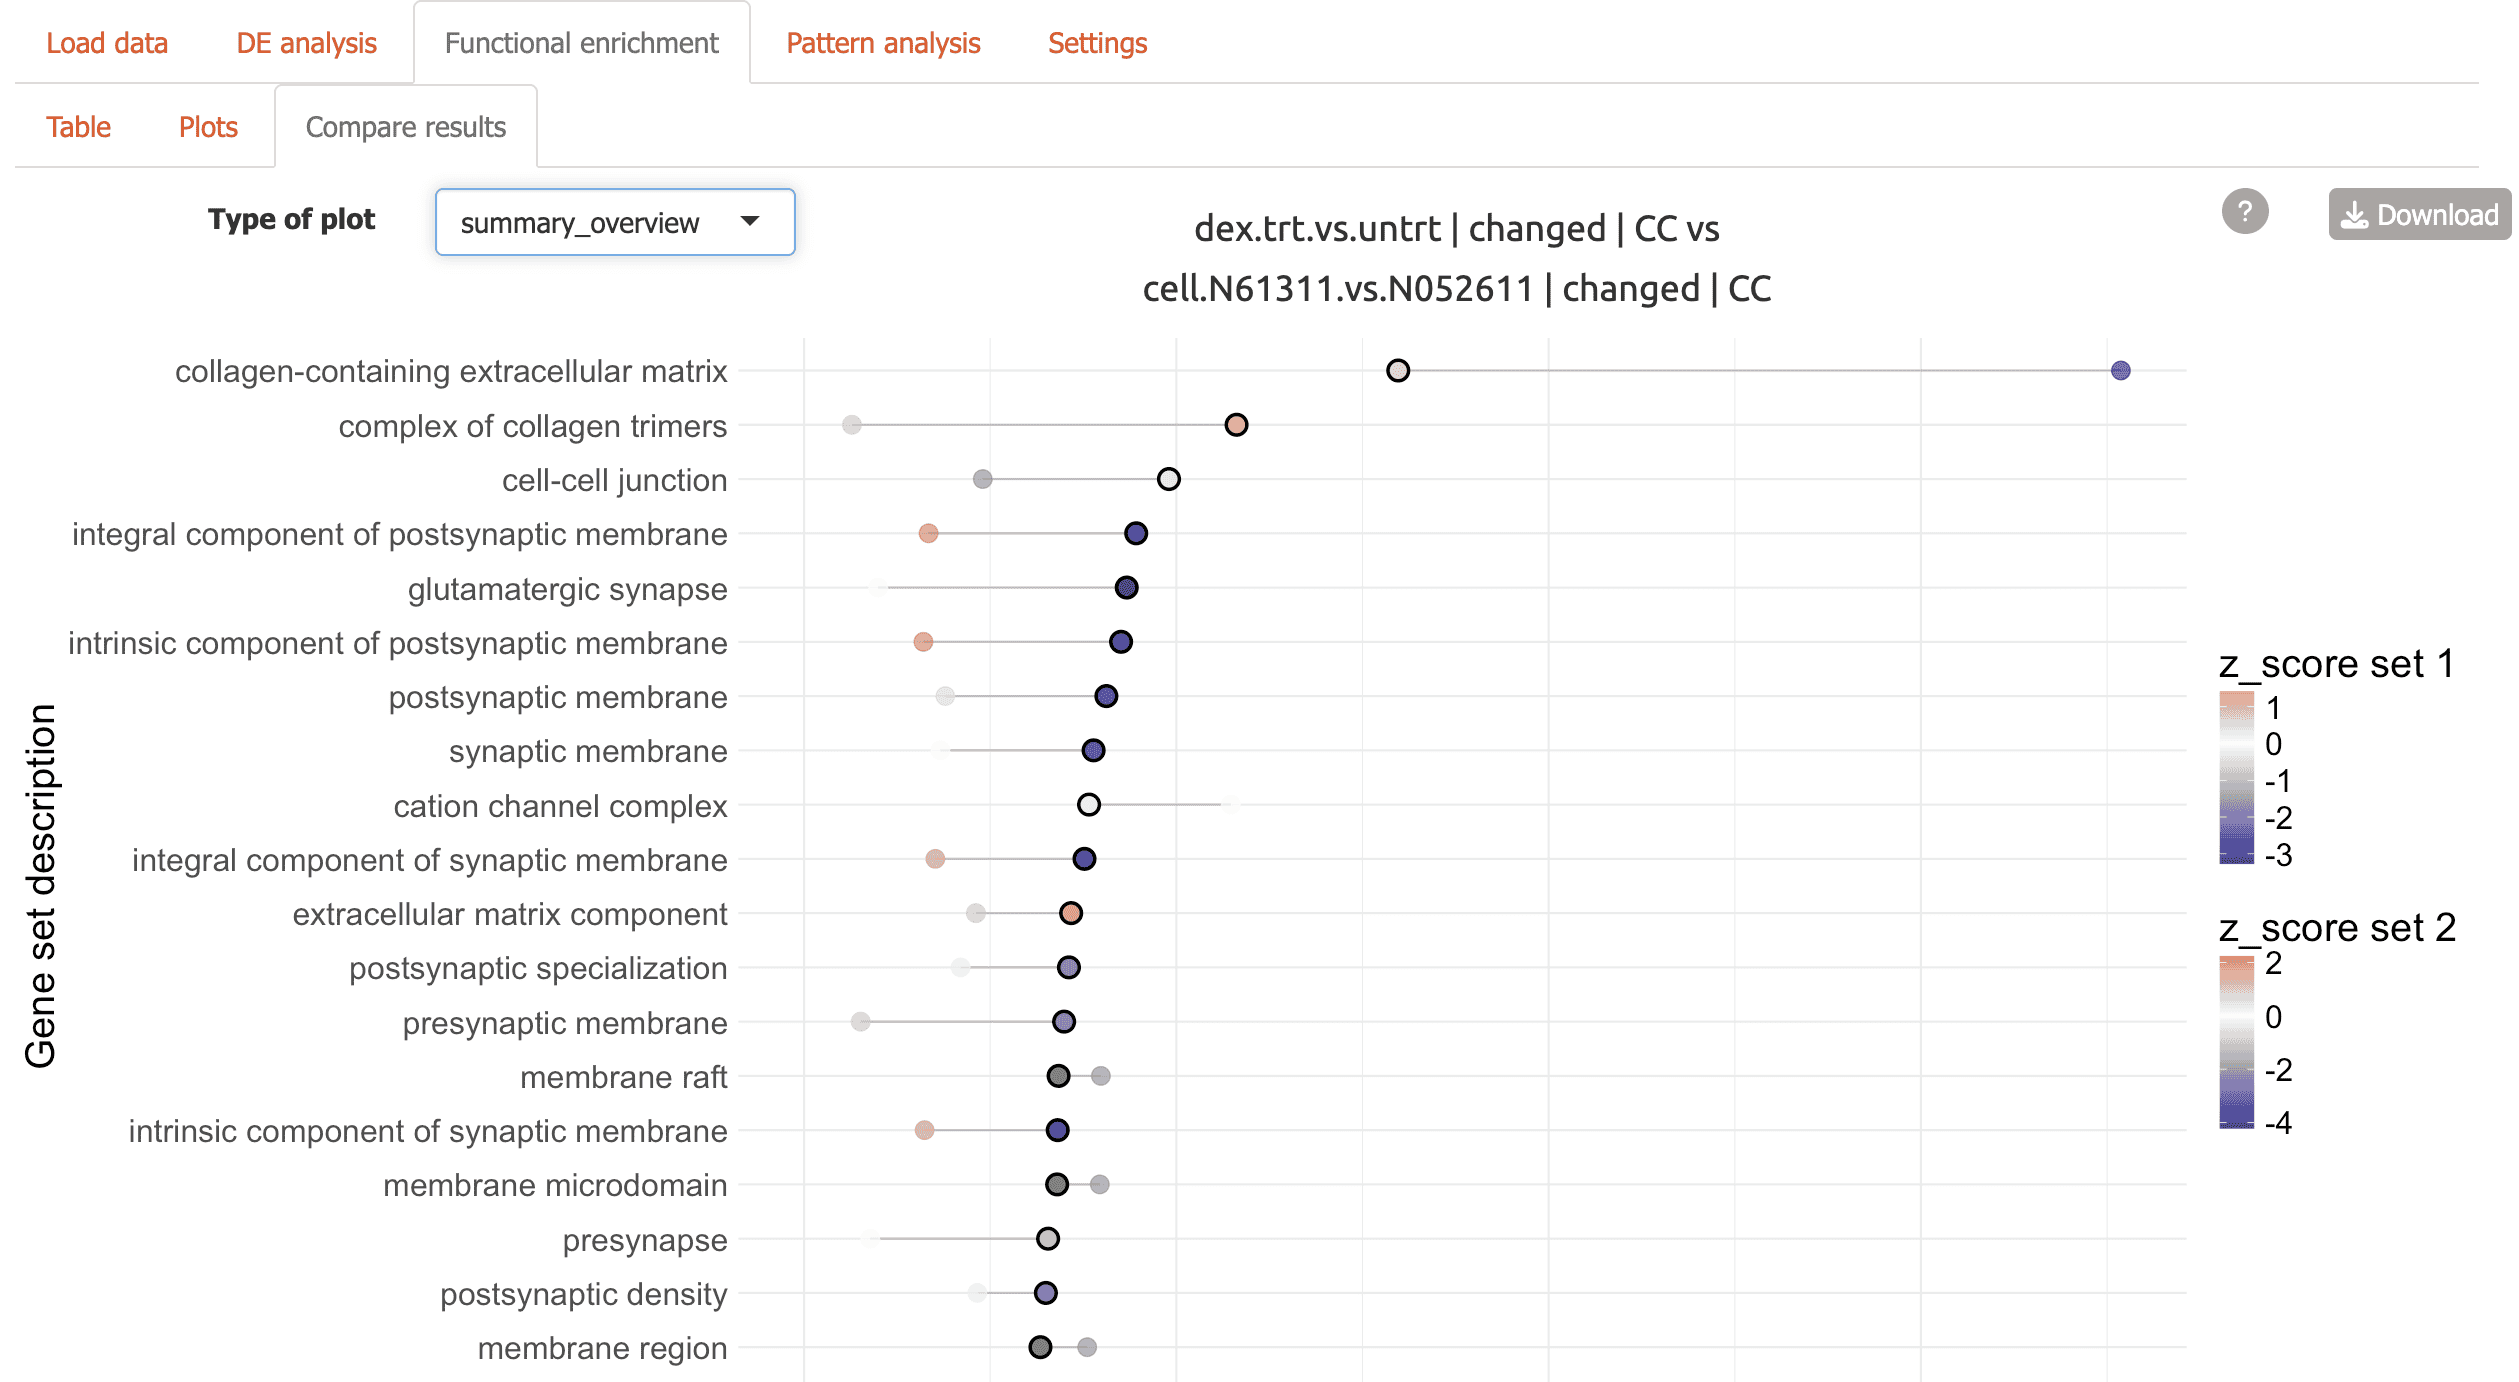Screen dimensions: 2519x1382
Task: Click the z_score set 1 color gradient legend
Action: click(x=2236, y=777)
